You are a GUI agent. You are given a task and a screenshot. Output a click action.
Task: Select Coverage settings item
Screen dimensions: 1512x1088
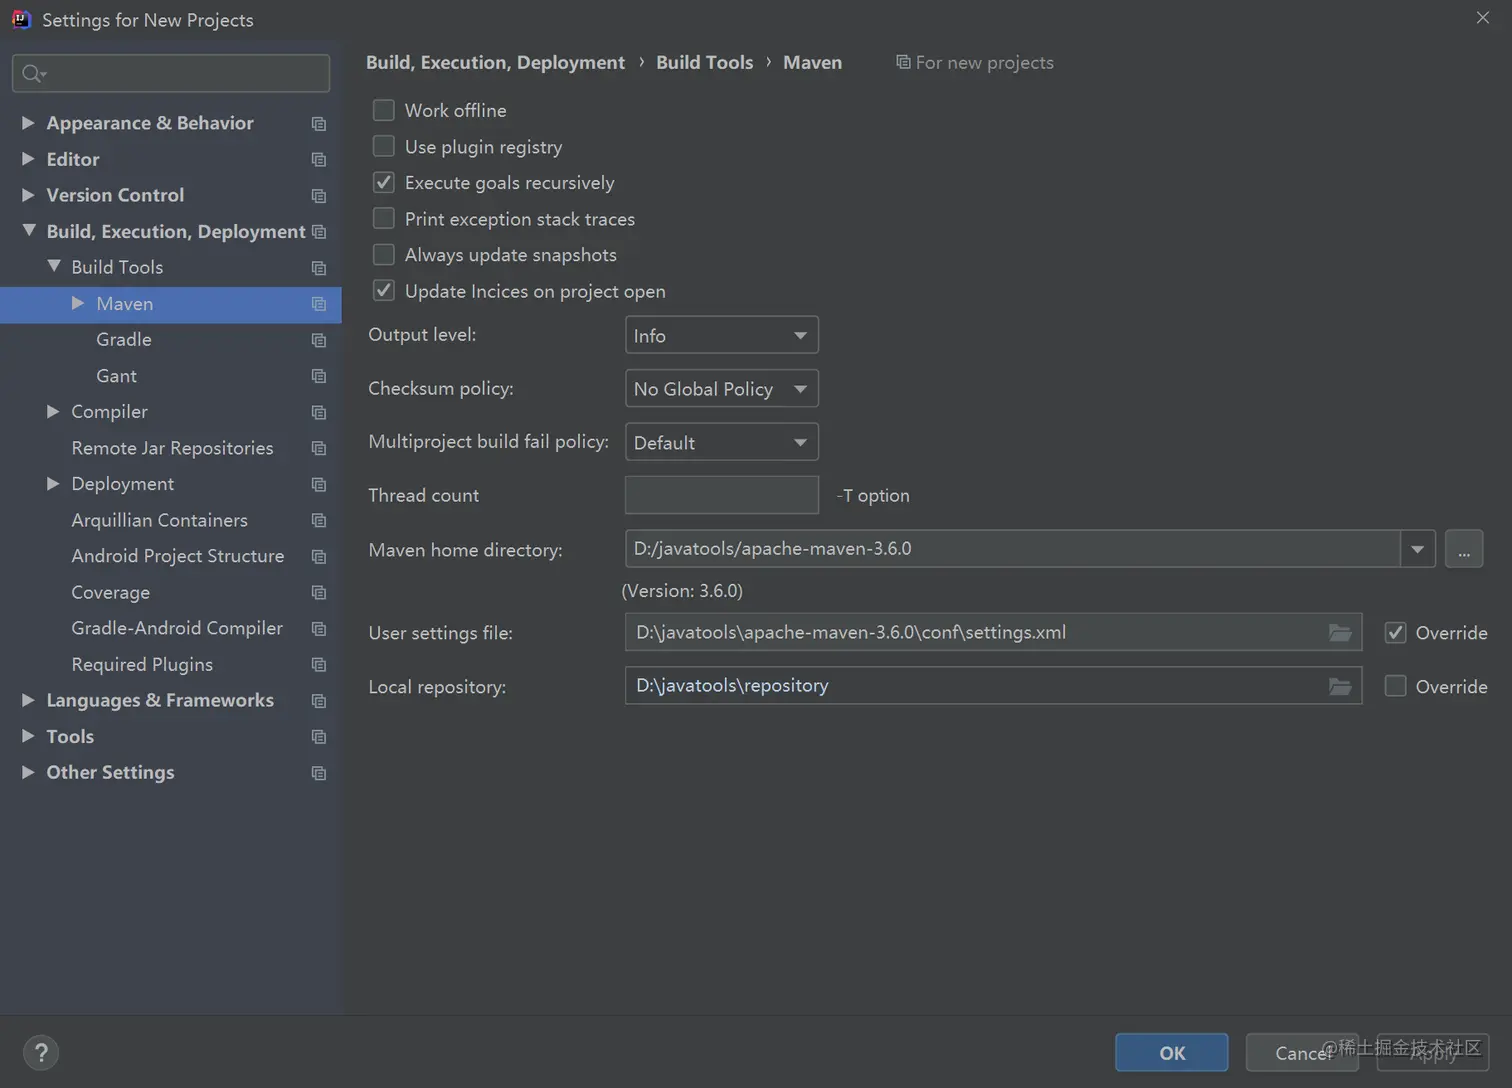[x=110, y=592]
